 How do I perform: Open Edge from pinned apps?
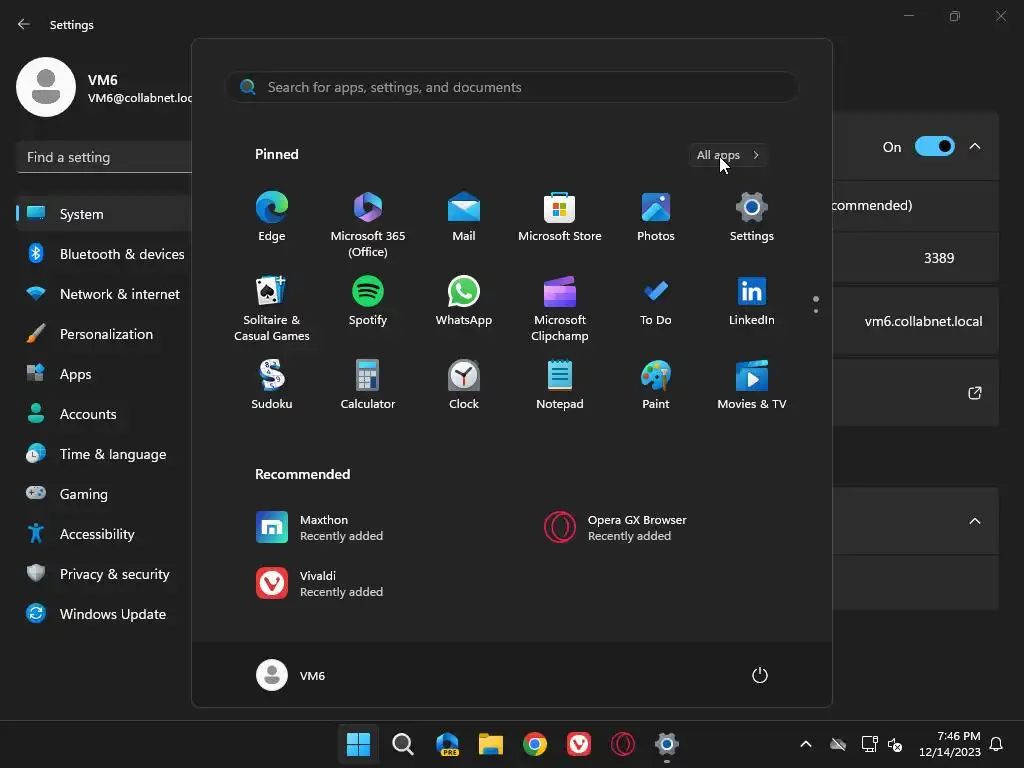point(272,217)
